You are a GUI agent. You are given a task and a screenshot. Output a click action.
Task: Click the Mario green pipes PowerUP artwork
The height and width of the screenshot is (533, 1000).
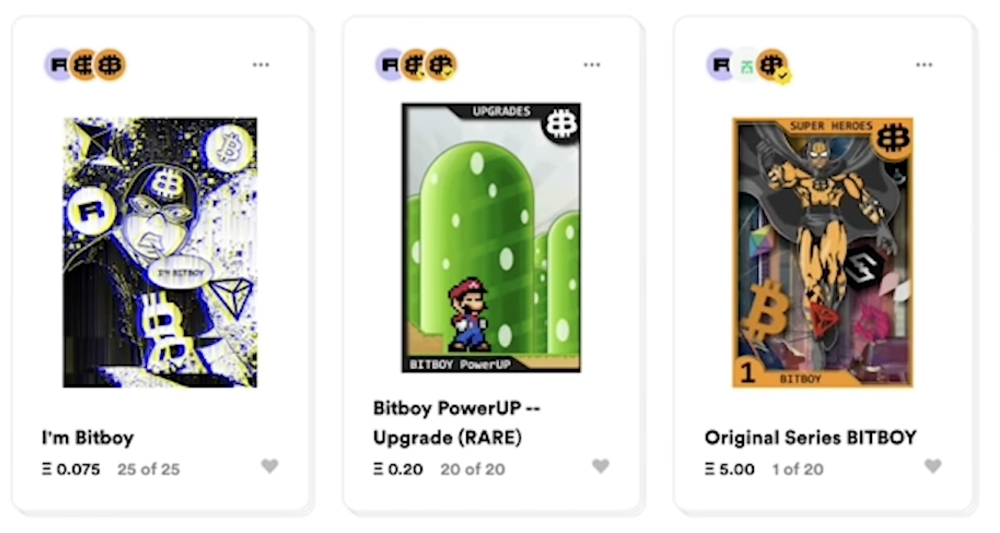click(491, 238)
